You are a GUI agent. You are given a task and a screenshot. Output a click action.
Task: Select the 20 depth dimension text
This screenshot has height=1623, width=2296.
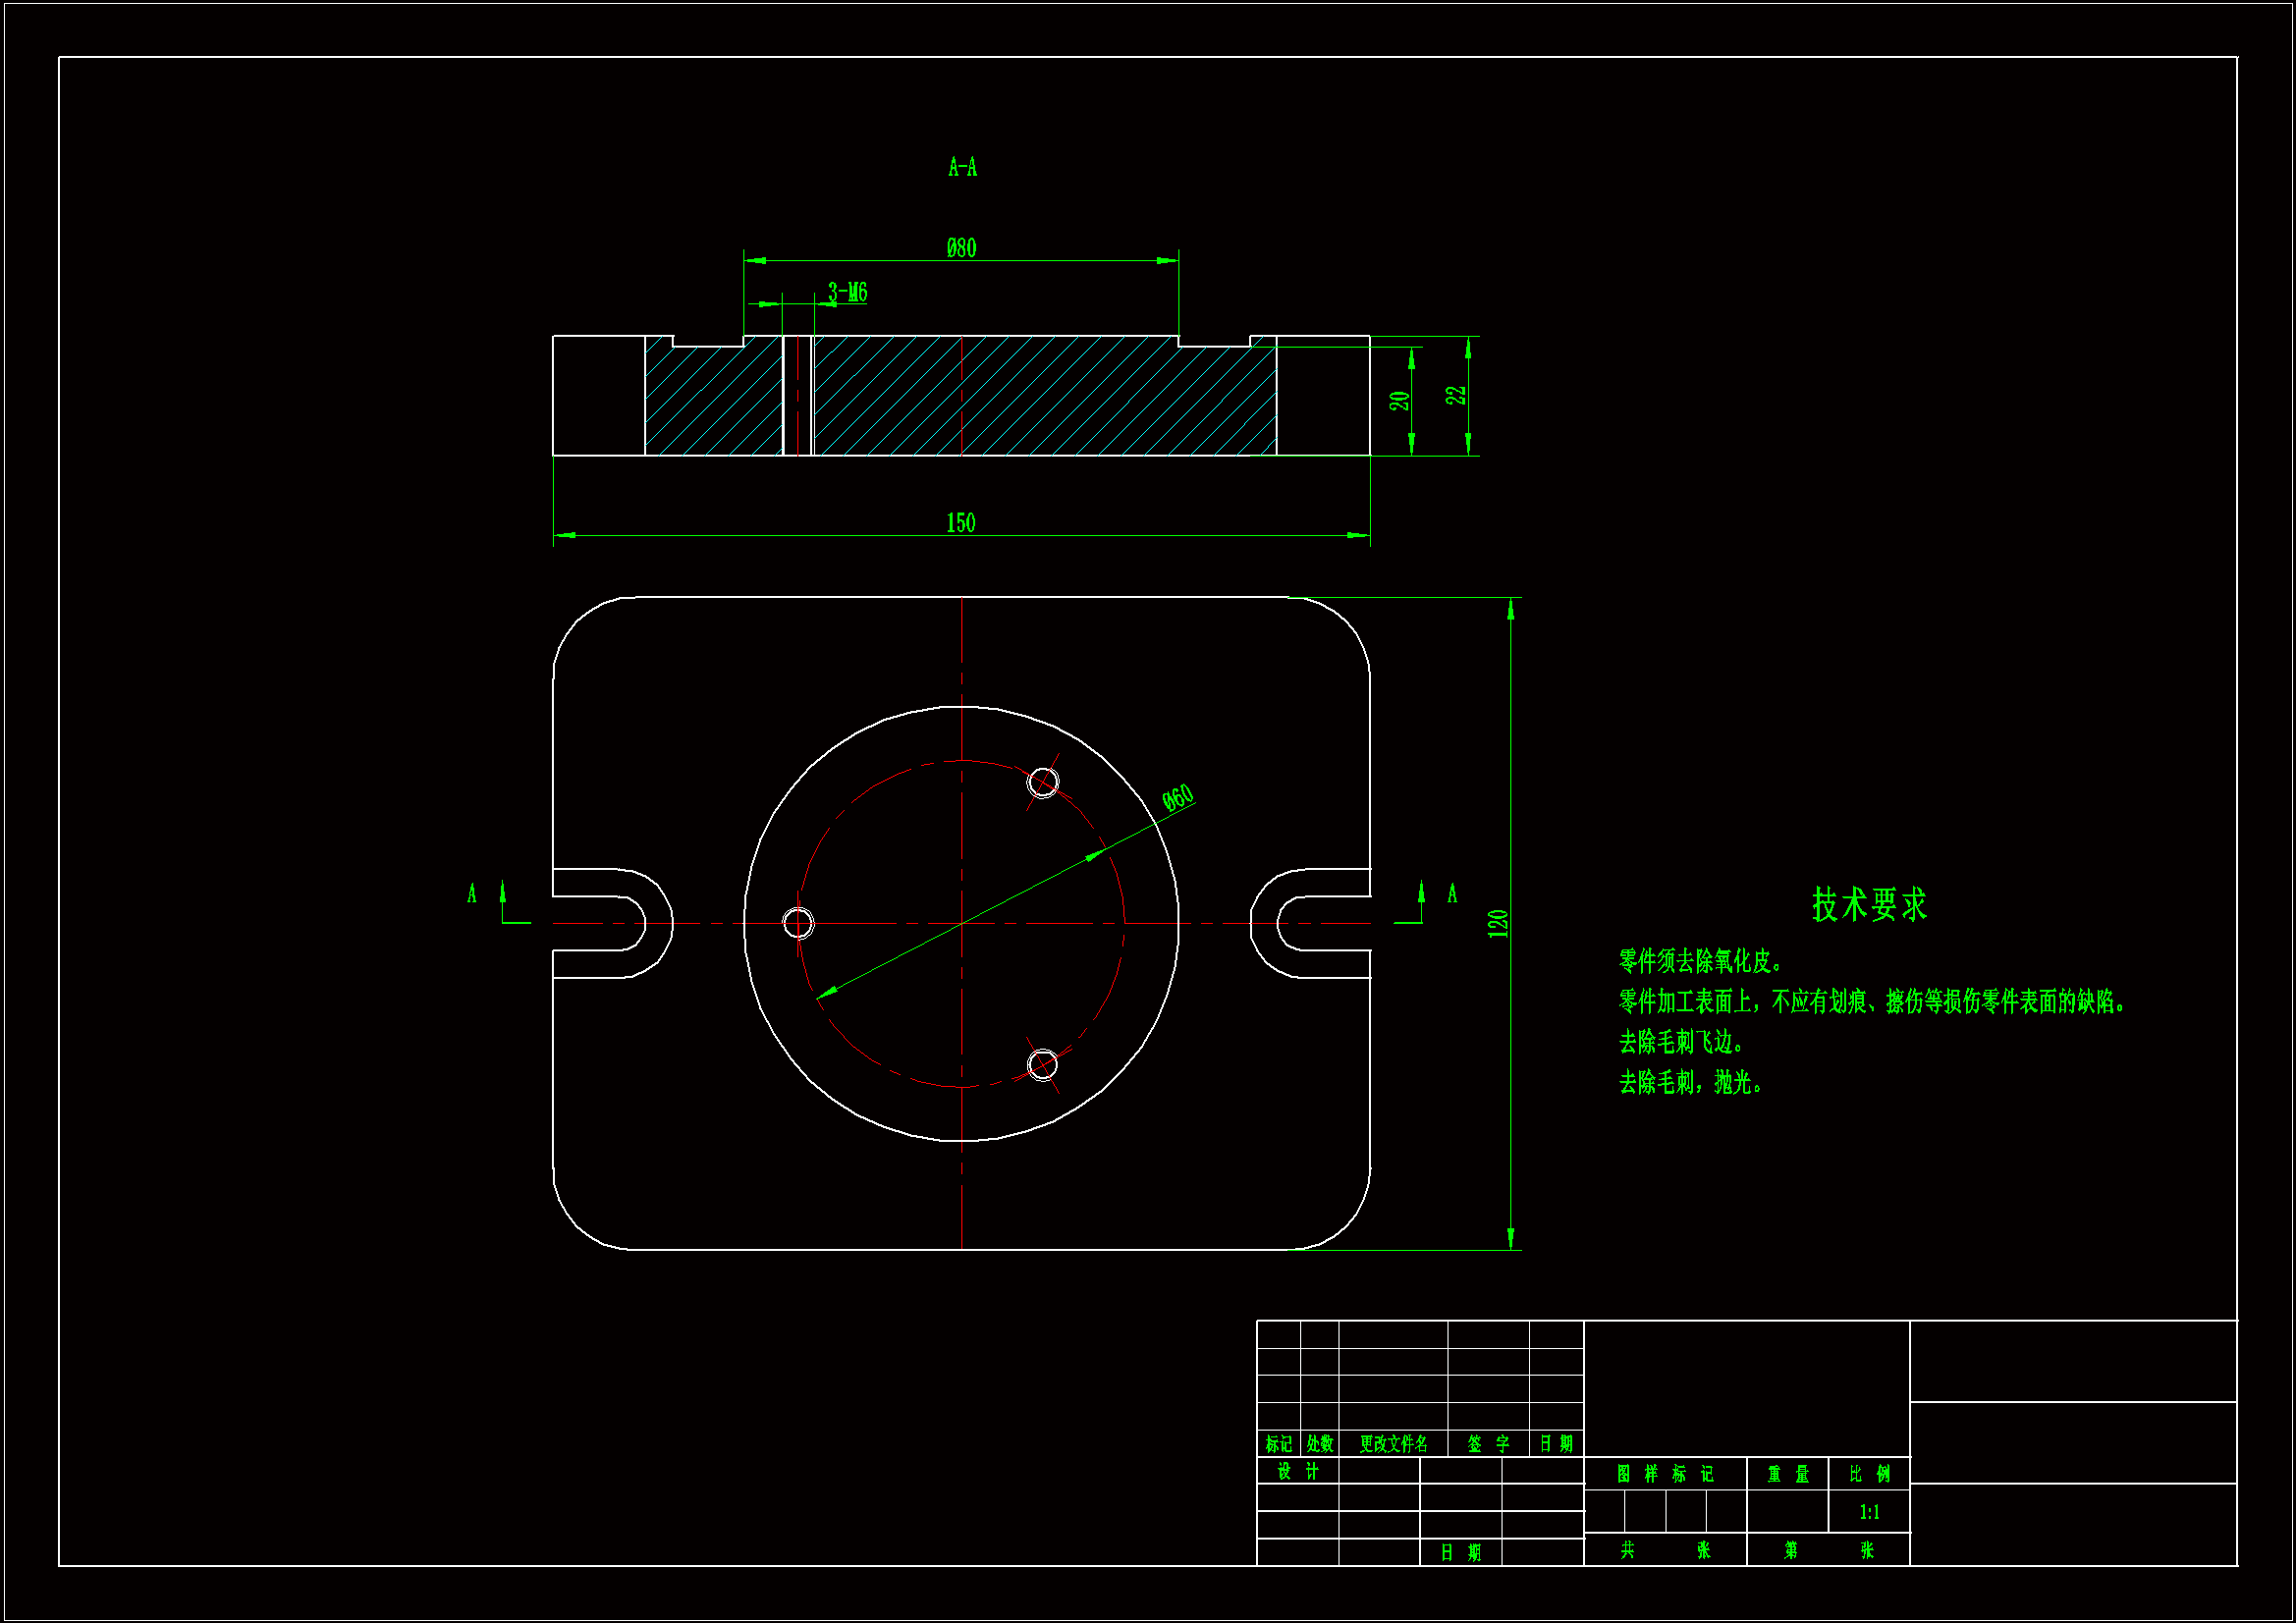[x=1399, y=401]
